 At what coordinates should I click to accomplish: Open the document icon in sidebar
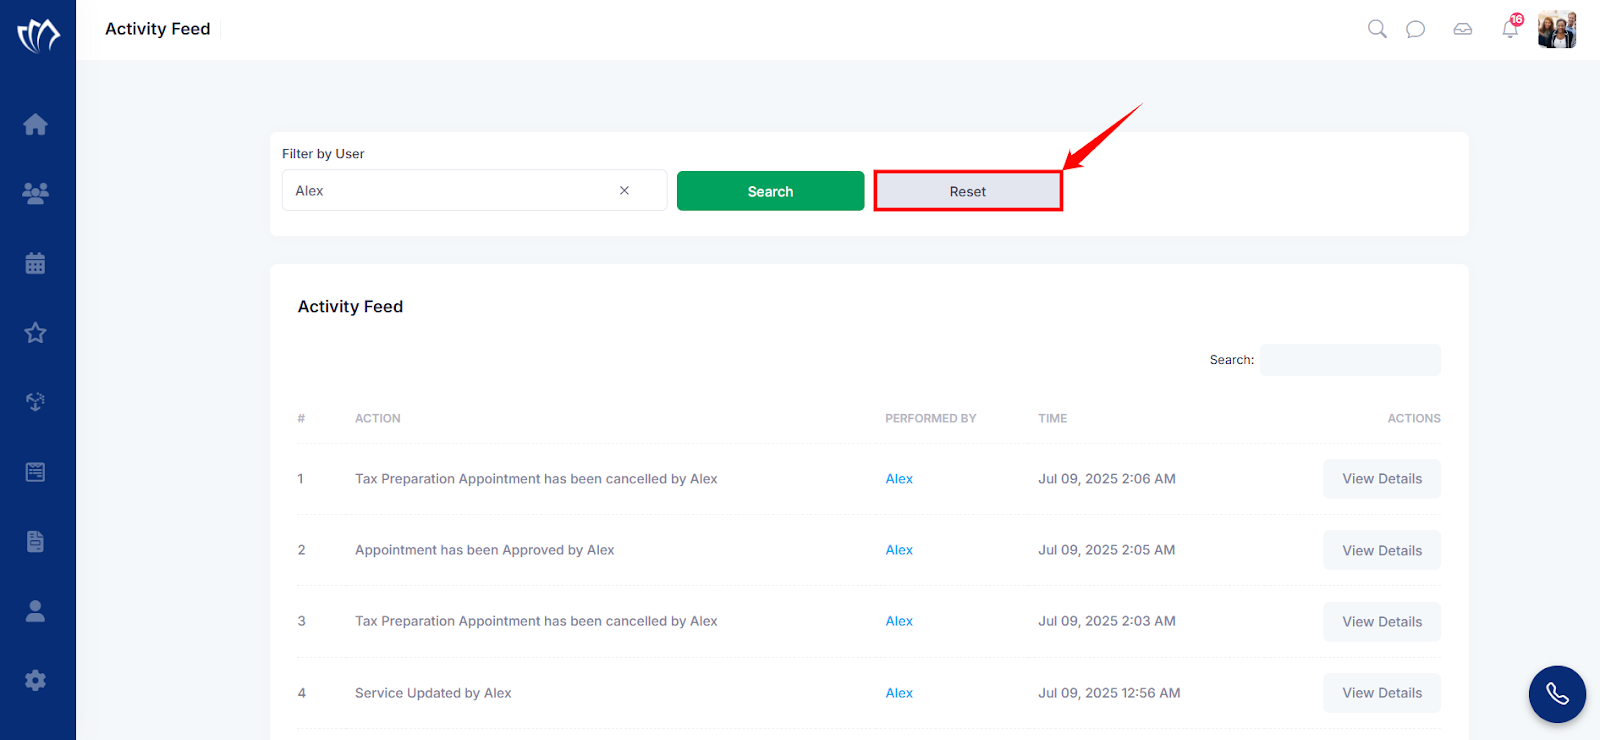(x=35, y=541)
